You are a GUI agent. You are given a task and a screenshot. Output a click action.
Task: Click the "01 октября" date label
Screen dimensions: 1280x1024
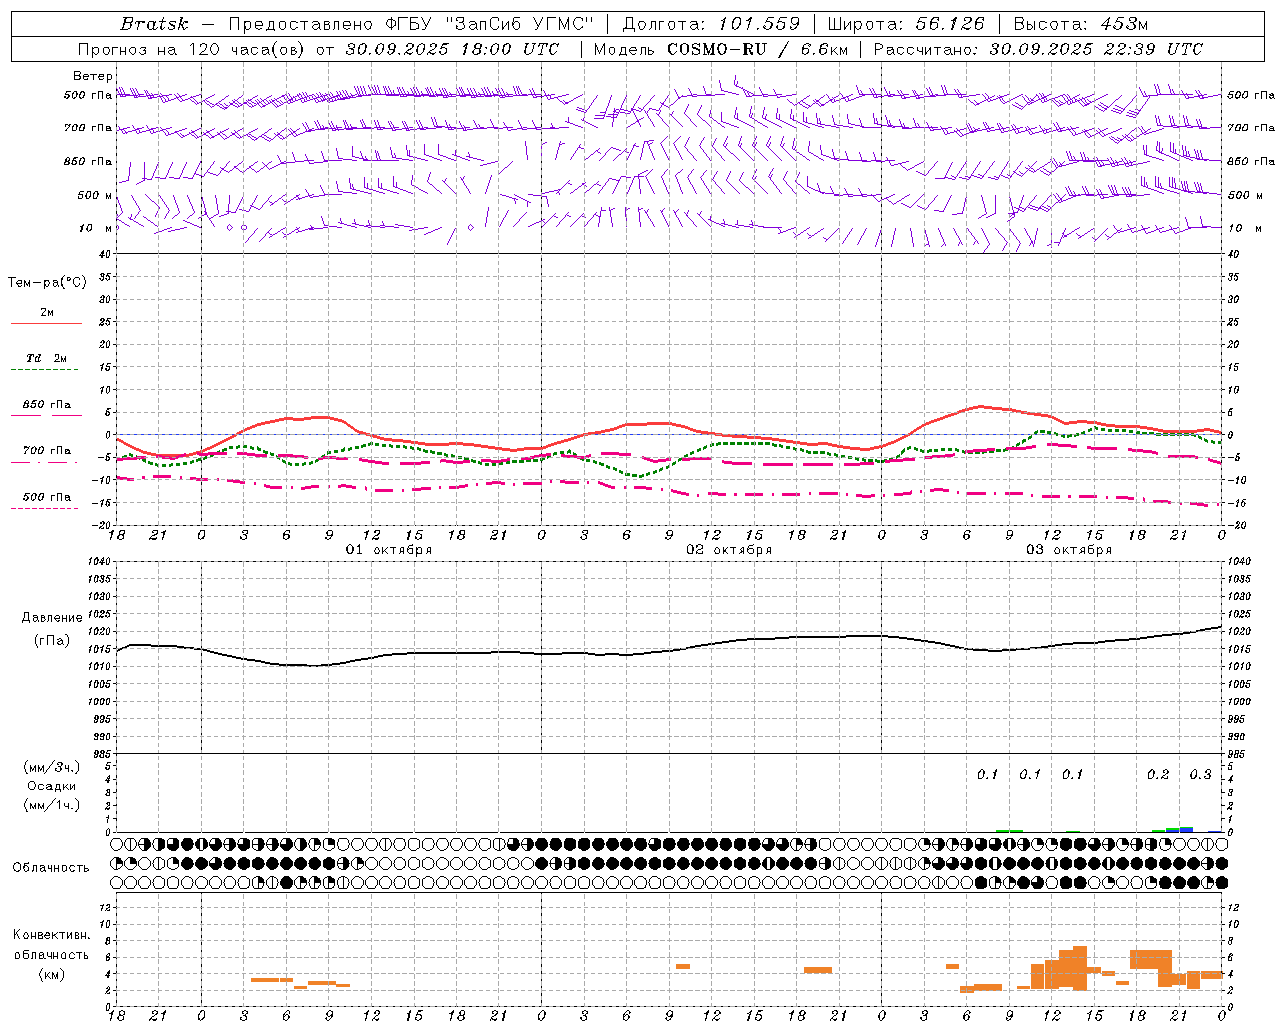(x=389, y=550)
